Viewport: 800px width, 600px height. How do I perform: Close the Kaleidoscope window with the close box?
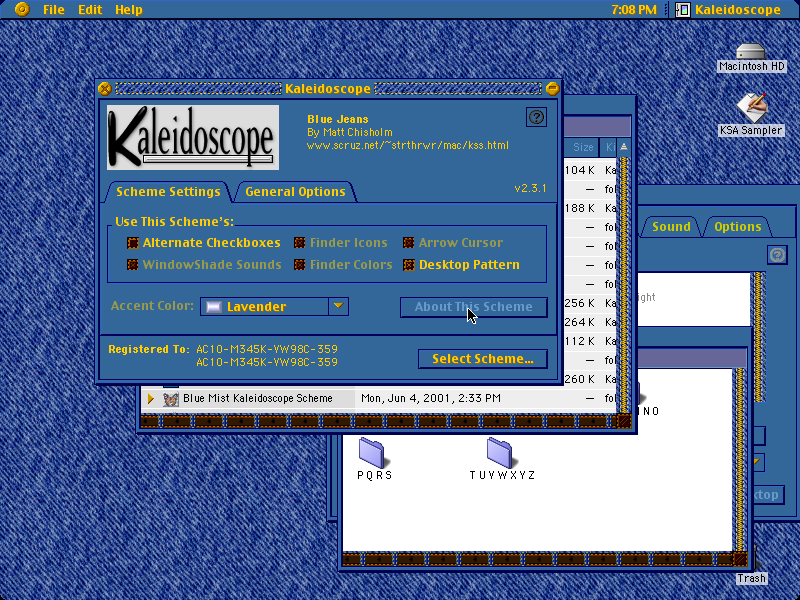[105, 89]
